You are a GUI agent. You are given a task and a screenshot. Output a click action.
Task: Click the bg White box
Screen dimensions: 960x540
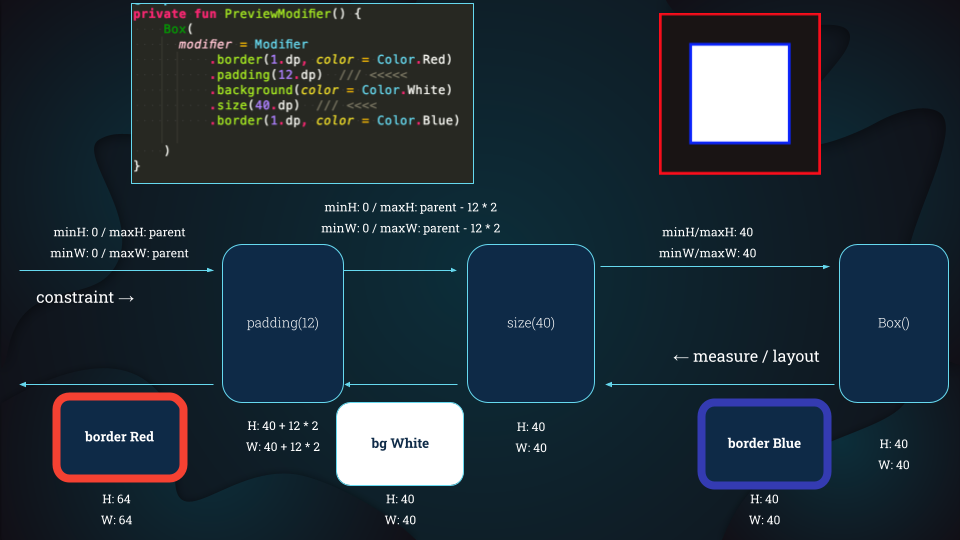pos(400,443)
